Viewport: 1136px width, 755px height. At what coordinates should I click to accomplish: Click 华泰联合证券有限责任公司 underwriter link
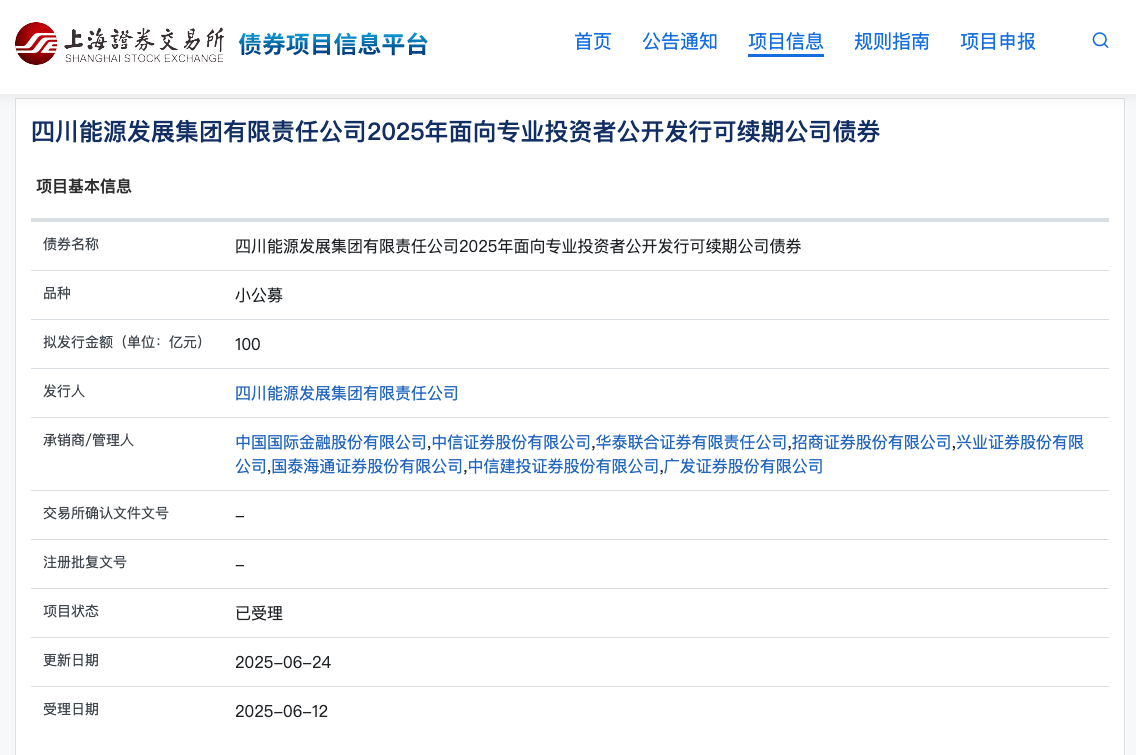(691, 442)
